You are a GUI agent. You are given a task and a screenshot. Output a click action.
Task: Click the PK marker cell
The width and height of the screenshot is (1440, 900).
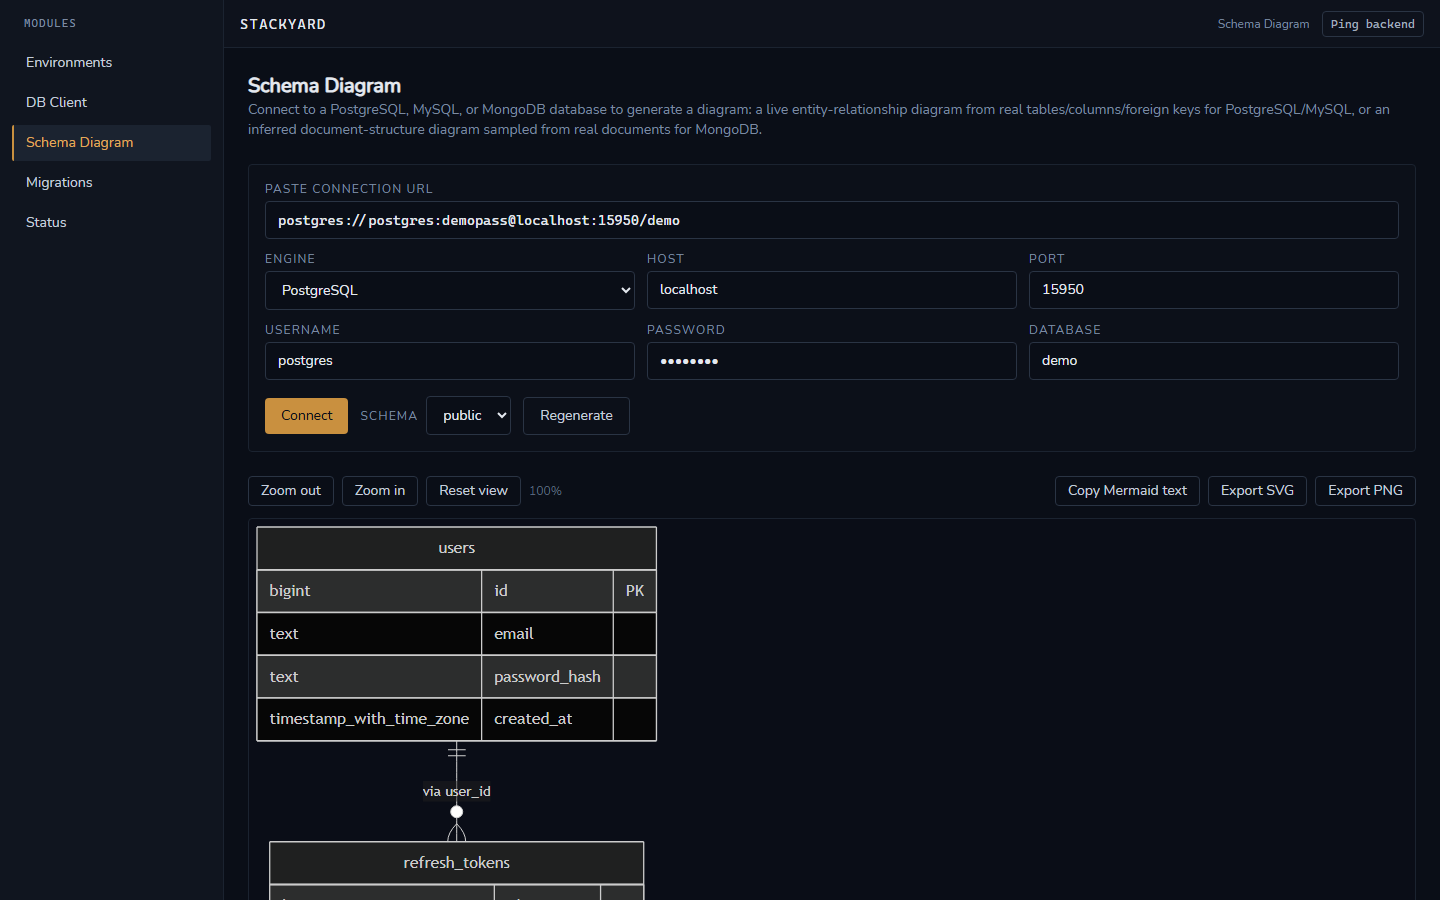pyautogui.click(x=635, y=591)
